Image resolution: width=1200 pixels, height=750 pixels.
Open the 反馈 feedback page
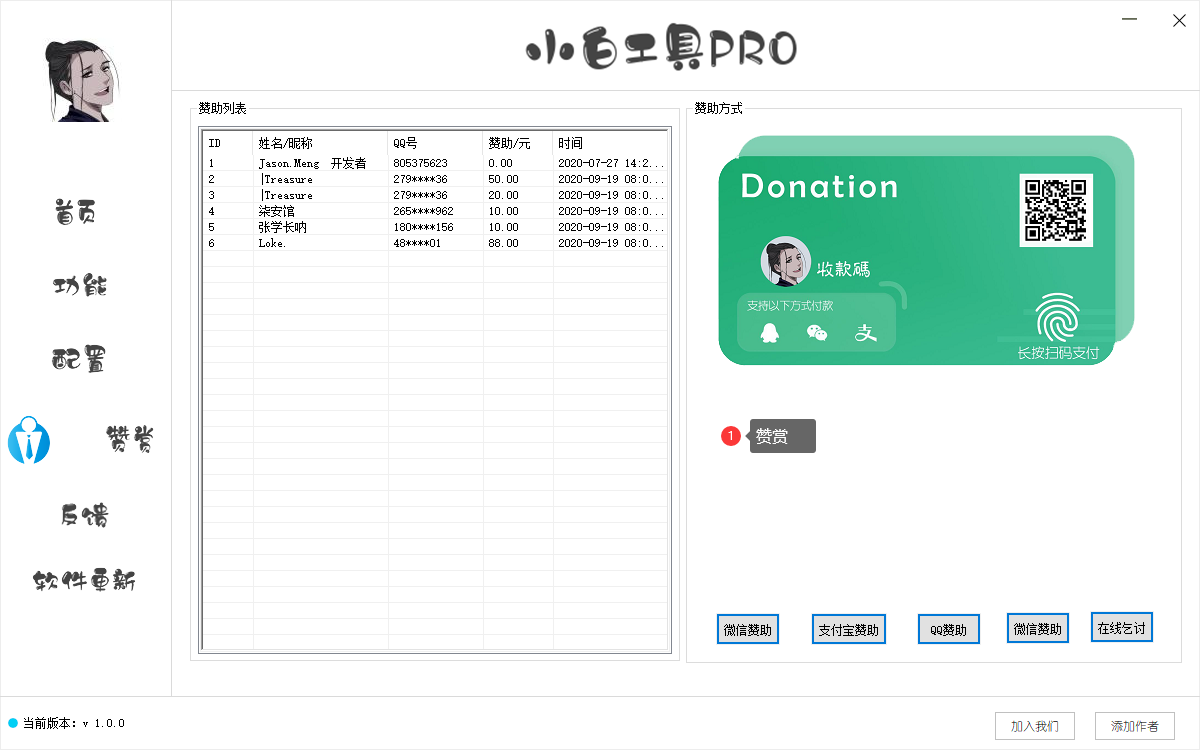tap(84, 515)
